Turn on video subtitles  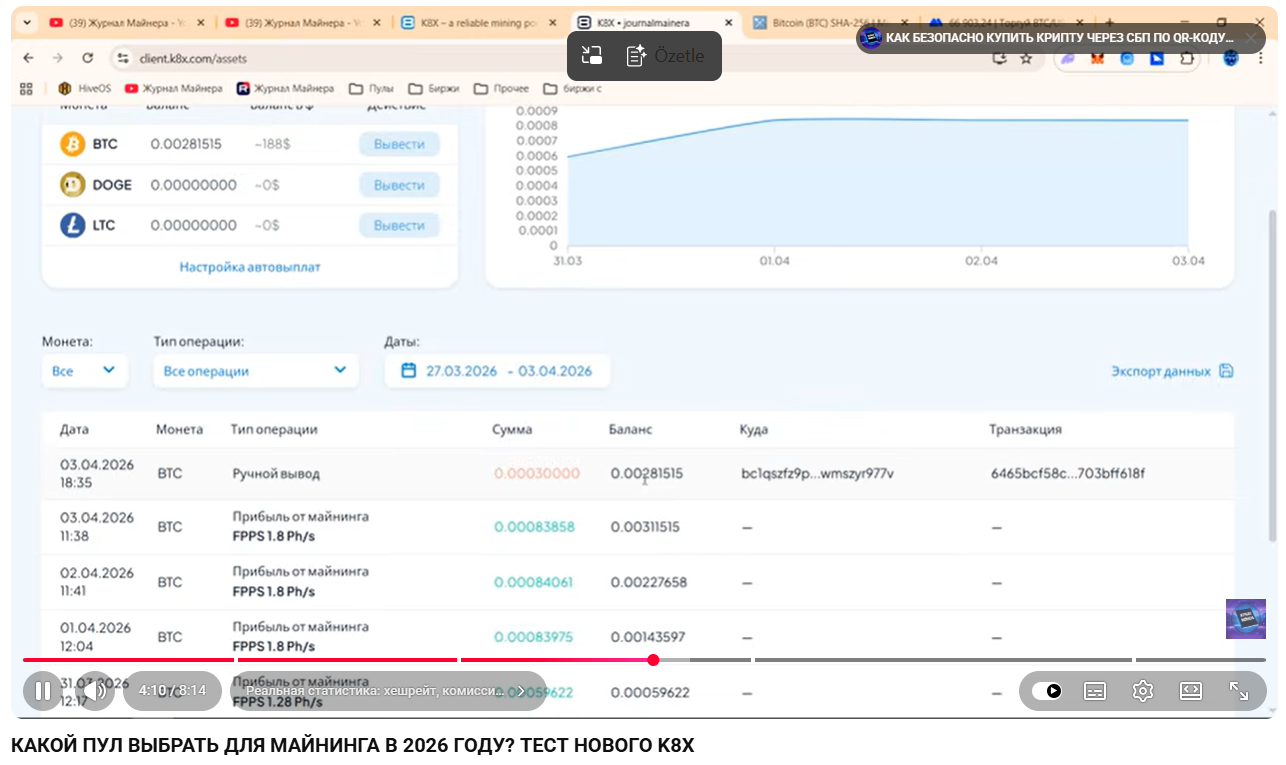click(1095, 691)
